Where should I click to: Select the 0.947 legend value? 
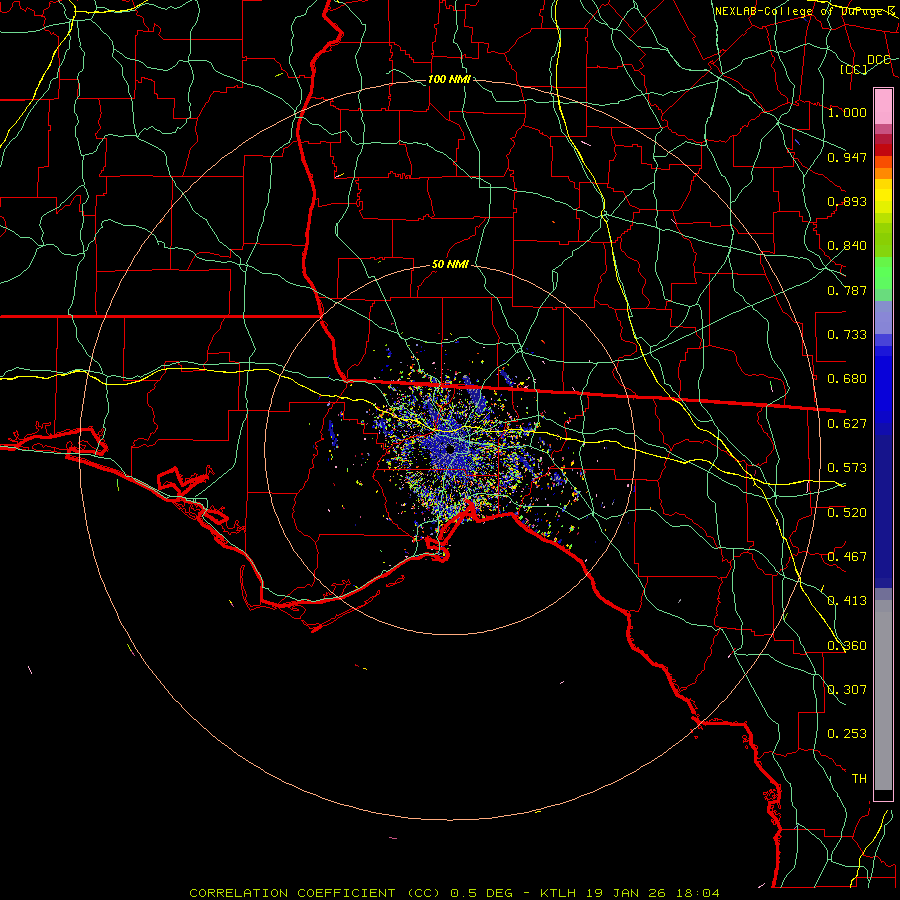click(847, 157)
